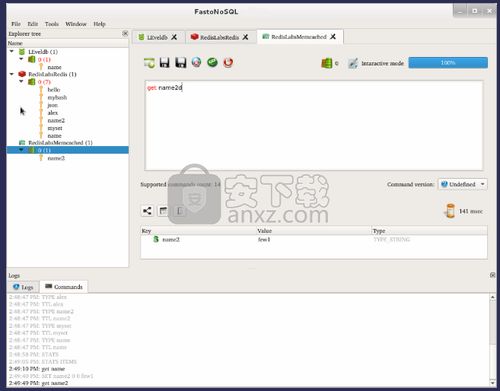
Task: Close the RedisLabsRedis tab
Action: [x=245, y=37]
